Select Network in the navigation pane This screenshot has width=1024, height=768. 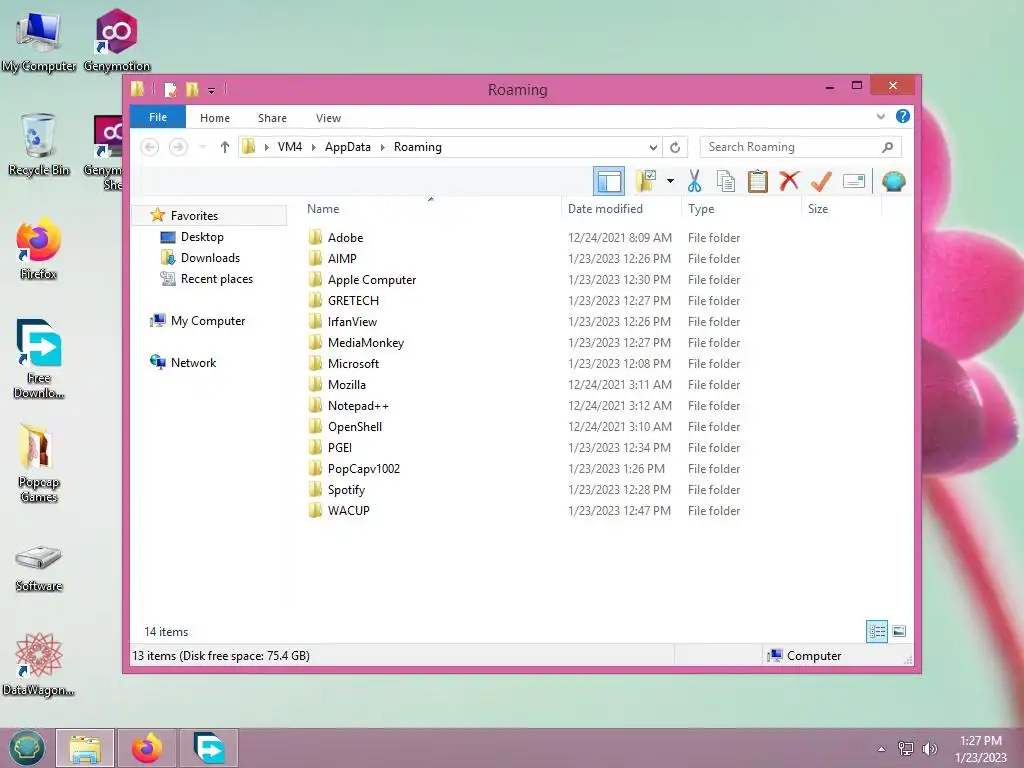[193, 362]
